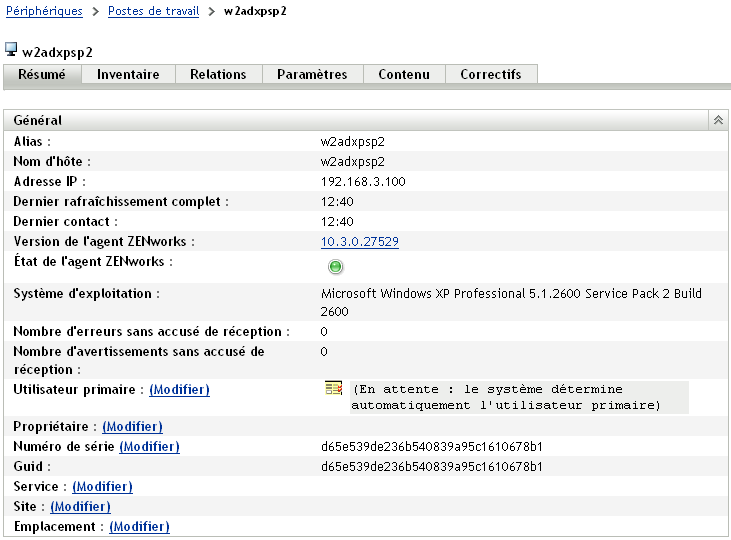Click Modifier next to Numéro de série
This screenshot has height=540, width=731.
pyautogui.click(x=150, y=447)
